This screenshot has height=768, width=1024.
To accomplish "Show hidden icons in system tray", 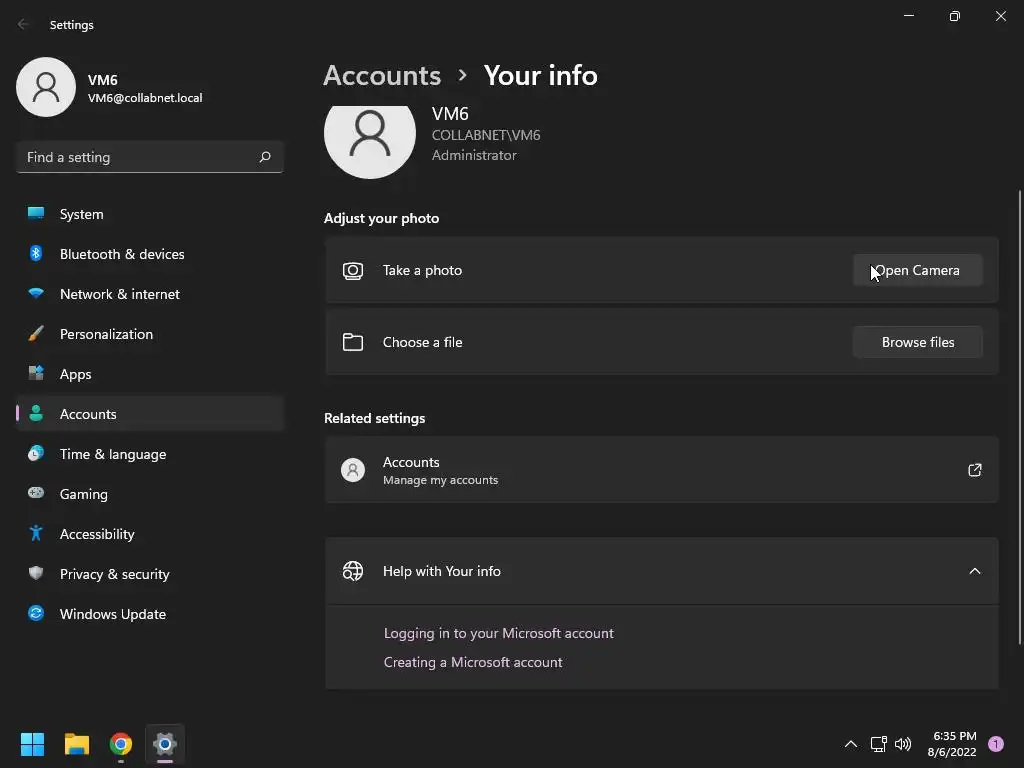I will tap(851, 744).
